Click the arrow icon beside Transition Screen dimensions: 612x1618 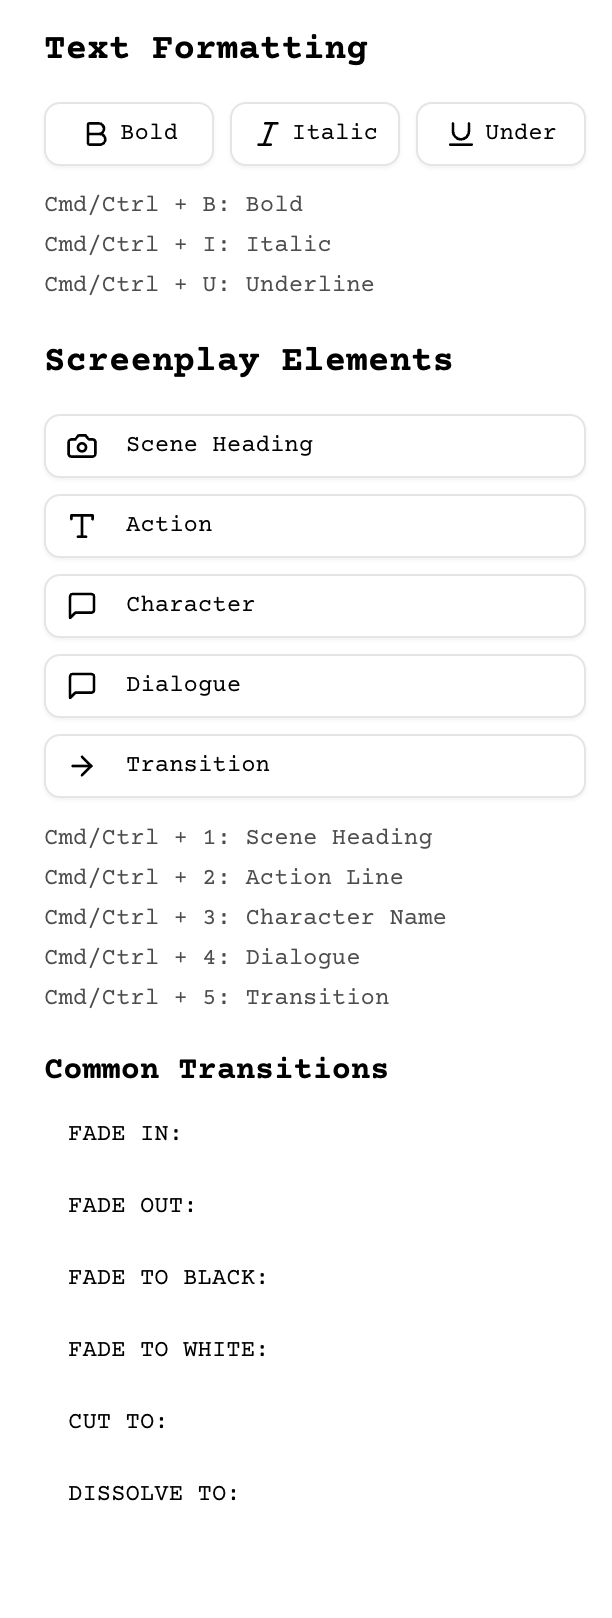coord(82,766)
